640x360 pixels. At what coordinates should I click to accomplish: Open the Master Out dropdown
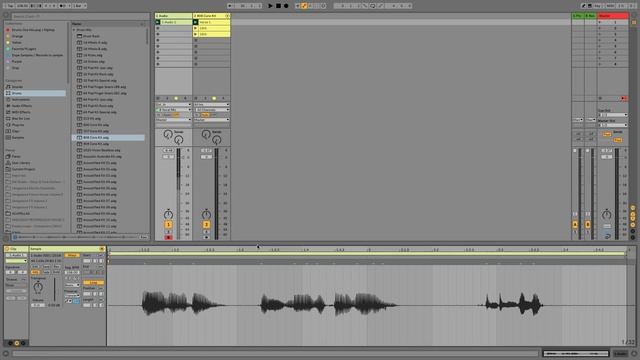[613, 125]
